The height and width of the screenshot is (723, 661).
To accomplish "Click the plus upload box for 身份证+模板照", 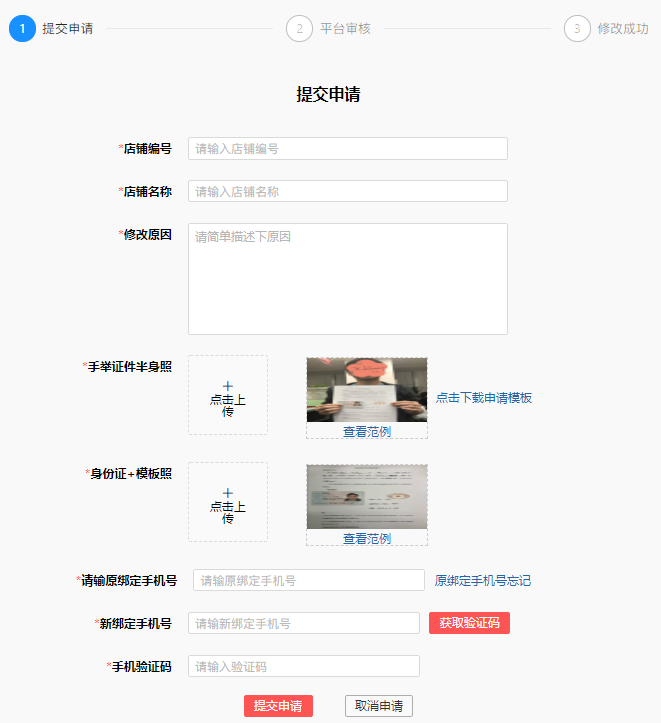I will click(228, 502).
